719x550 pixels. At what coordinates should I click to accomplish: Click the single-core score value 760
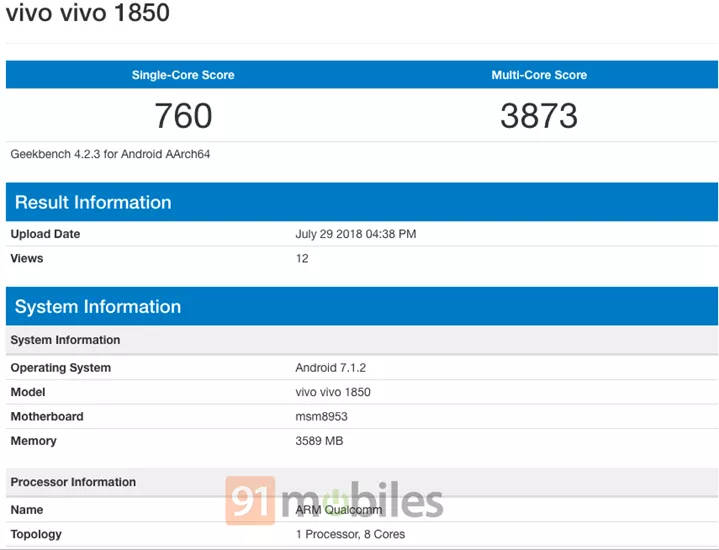pos(183,116)
